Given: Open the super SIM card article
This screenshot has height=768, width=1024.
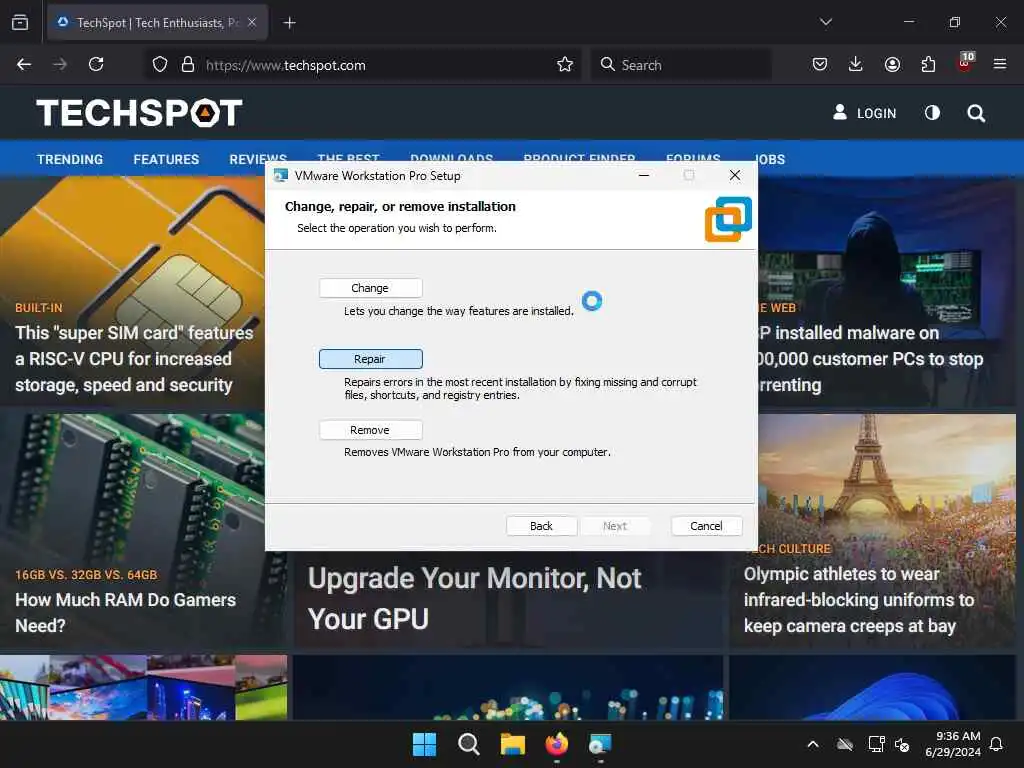Looking at the screenshot, I should point(135,359).
